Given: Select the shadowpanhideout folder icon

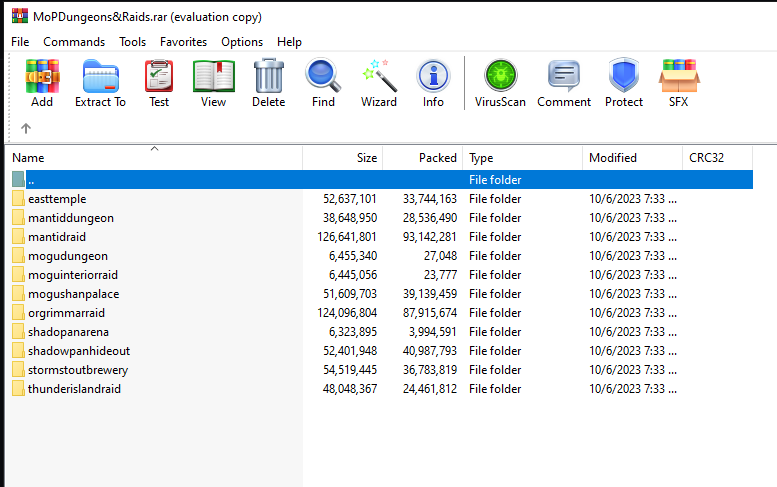Looking at the screenshot, I should [18, 351].
